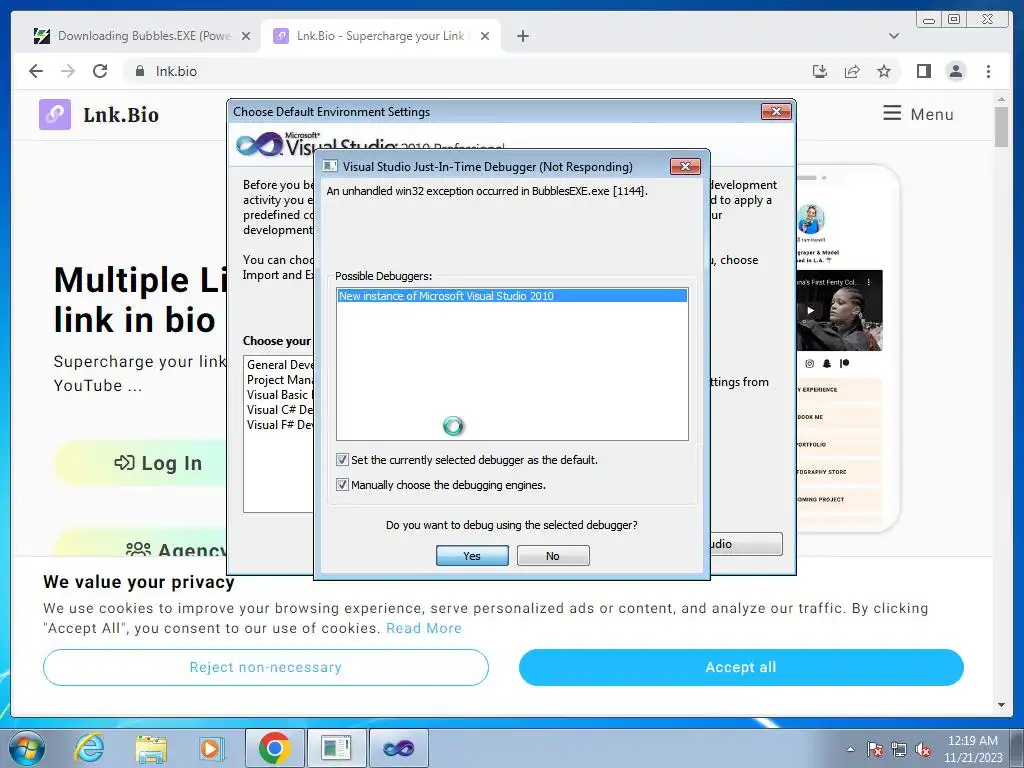
Task: Open the cookie Read More link
Action: [x=424, y=628]
